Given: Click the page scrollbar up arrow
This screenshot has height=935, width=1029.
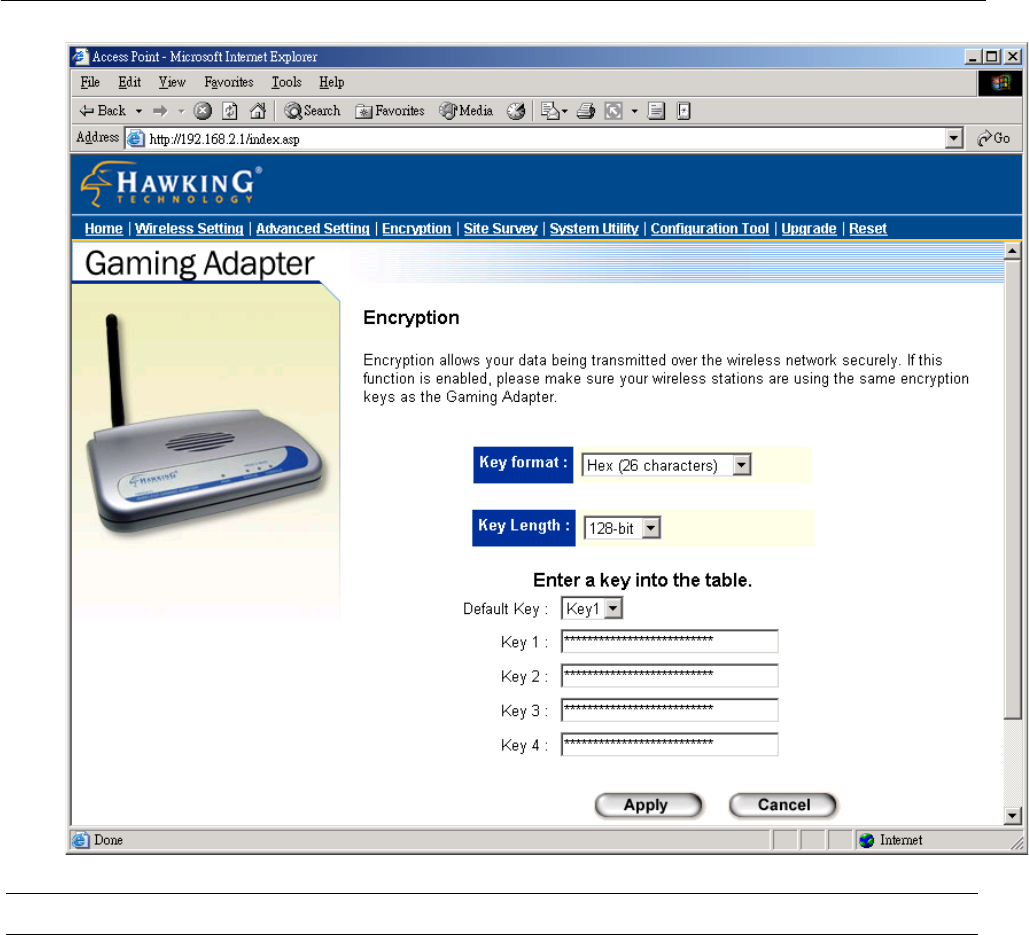Looking at the screenshot, I should (x=1012, y=251).
